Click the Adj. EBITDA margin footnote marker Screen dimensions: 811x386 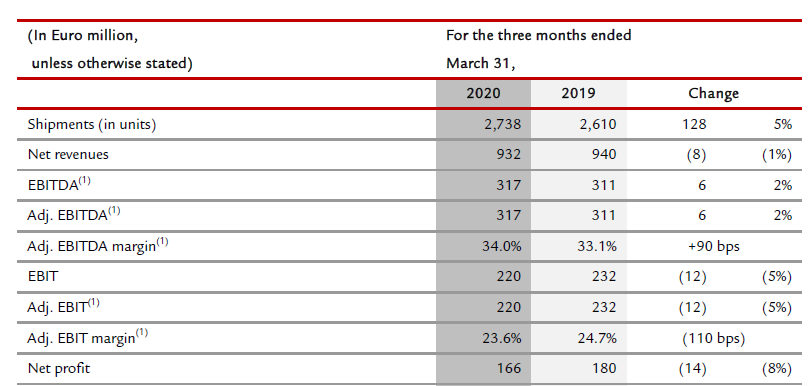pyautogui.click(x=162, y=242)
